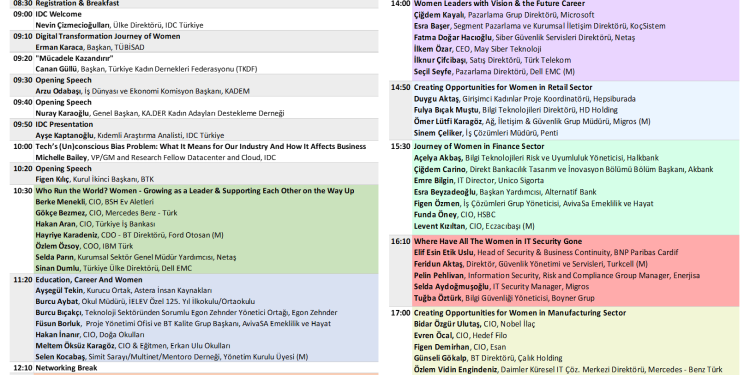The height and width of the screenshot is (375, 750).
Task: Click Çiğdem Carino, Akbank line
Action: point(563,169)
